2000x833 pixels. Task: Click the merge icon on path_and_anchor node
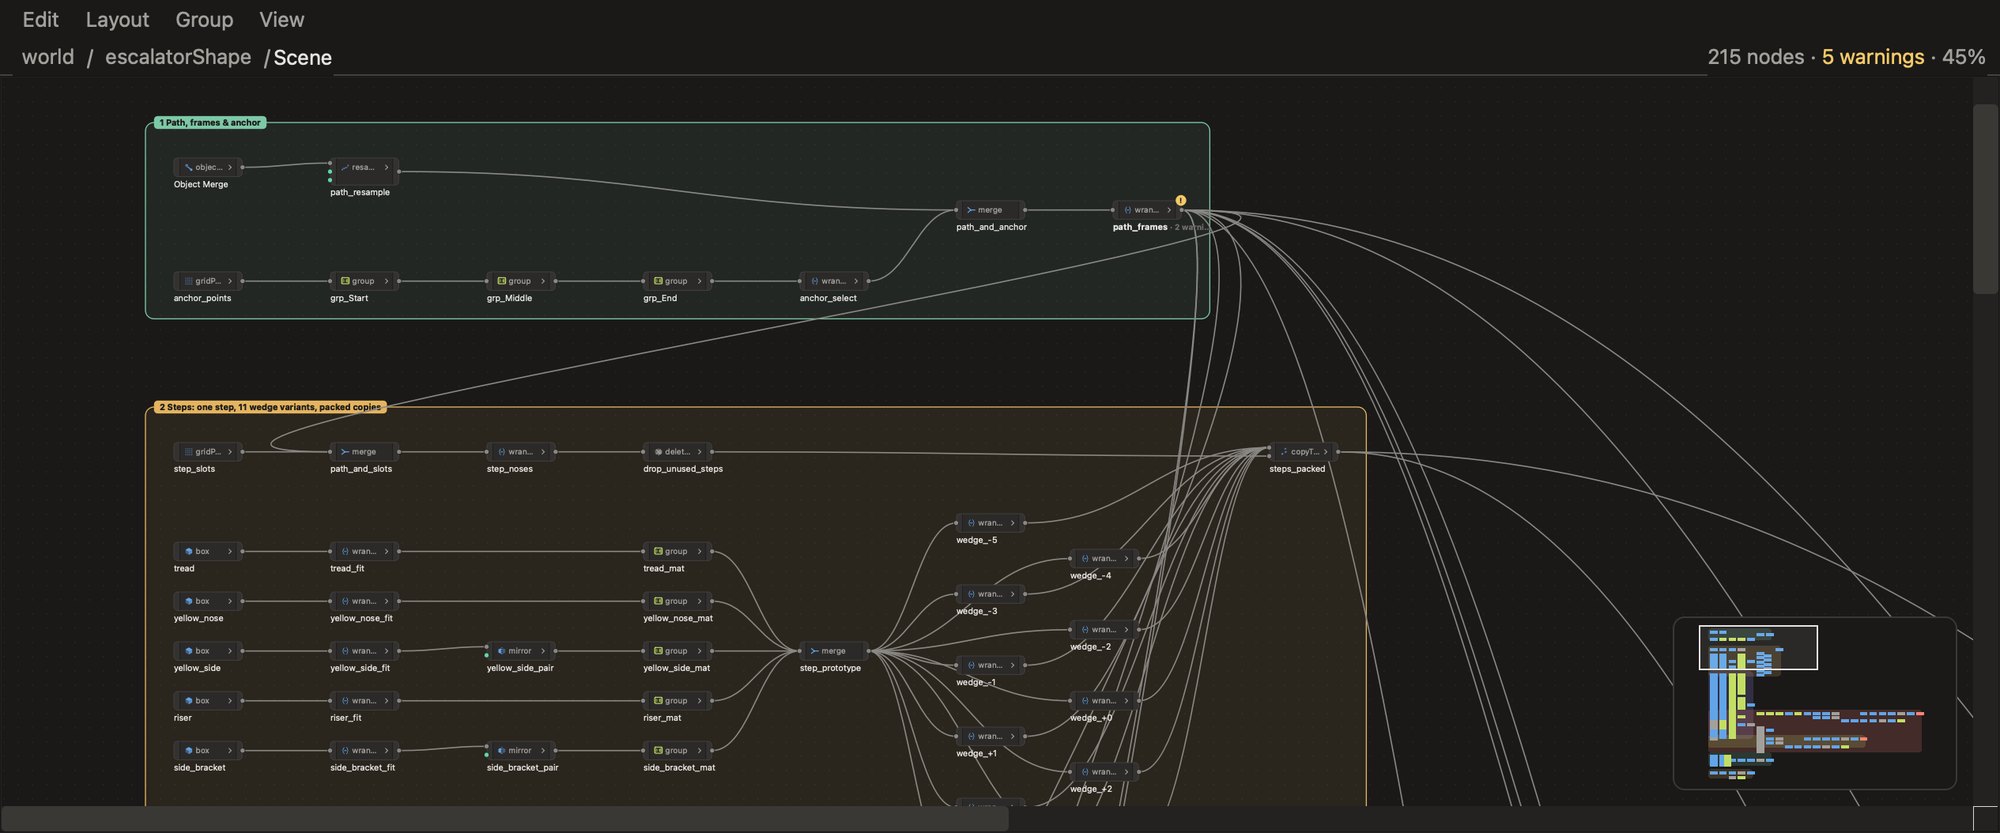971,210
